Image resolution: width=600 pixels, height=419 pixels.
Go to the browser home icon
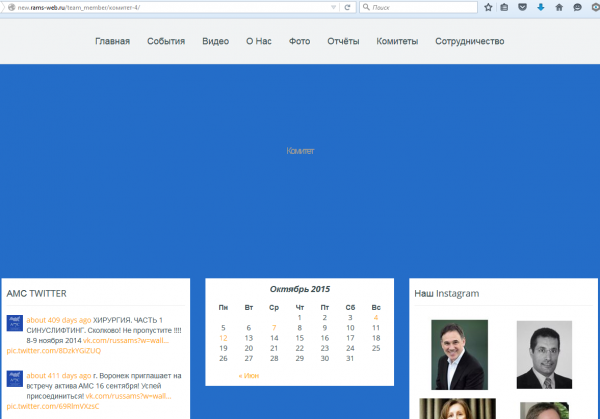(559, 7)
